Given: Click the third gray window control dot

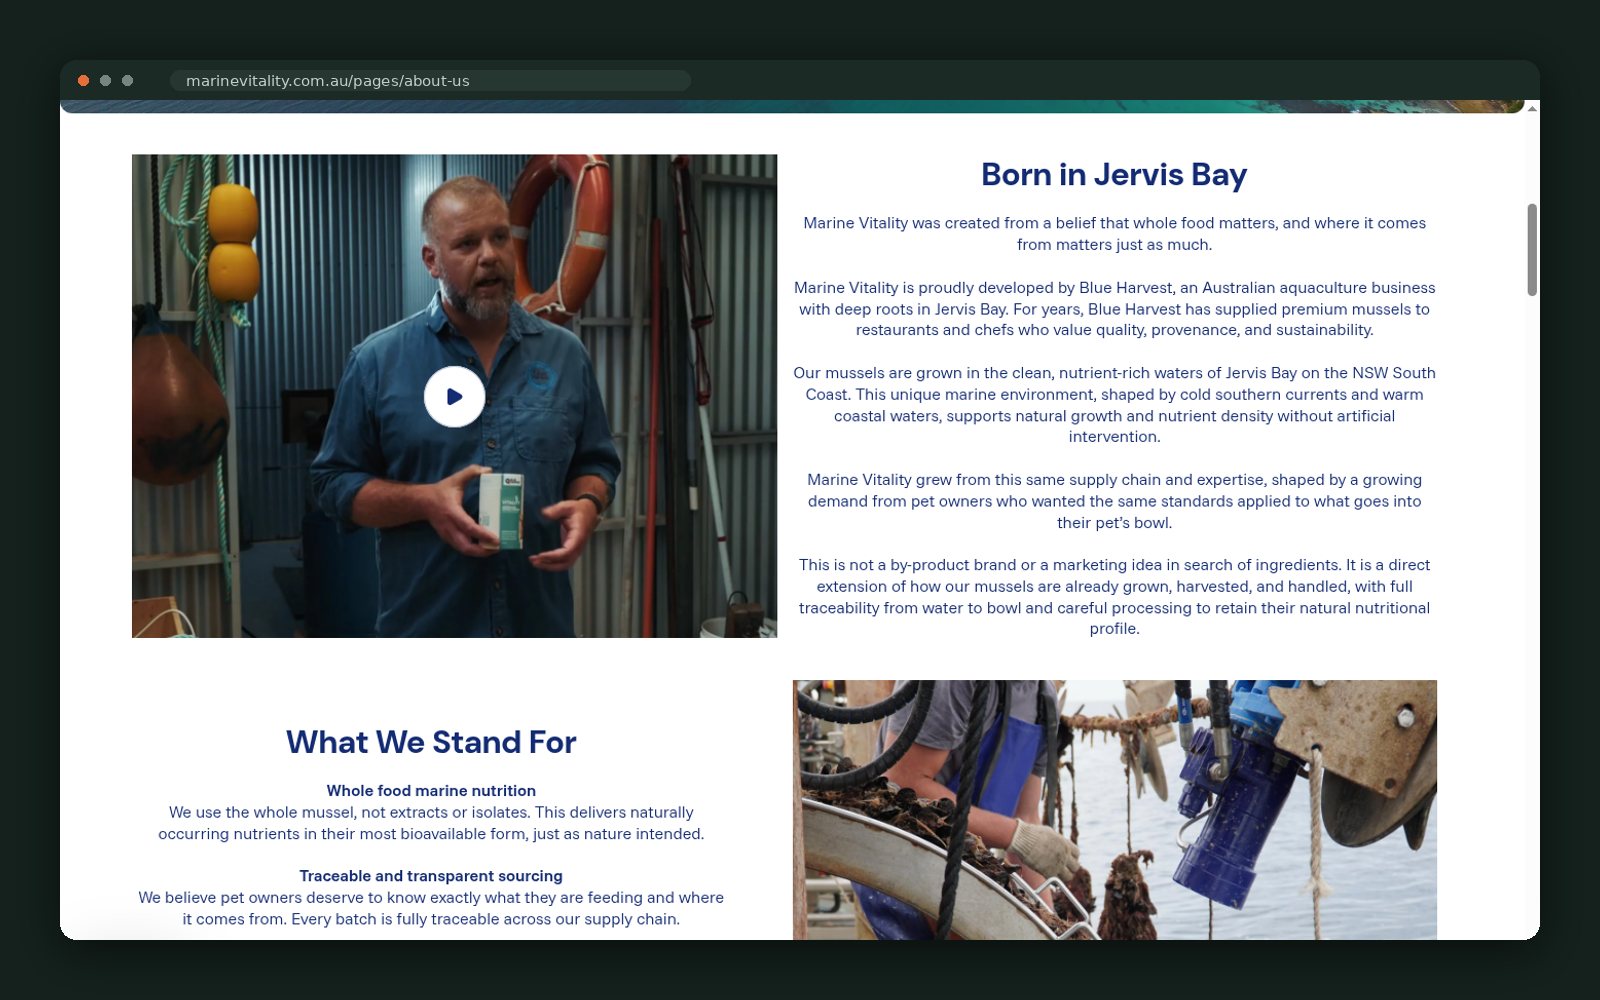Looking at the screenshot, I should pyautogui.click(x=128, y=81).
